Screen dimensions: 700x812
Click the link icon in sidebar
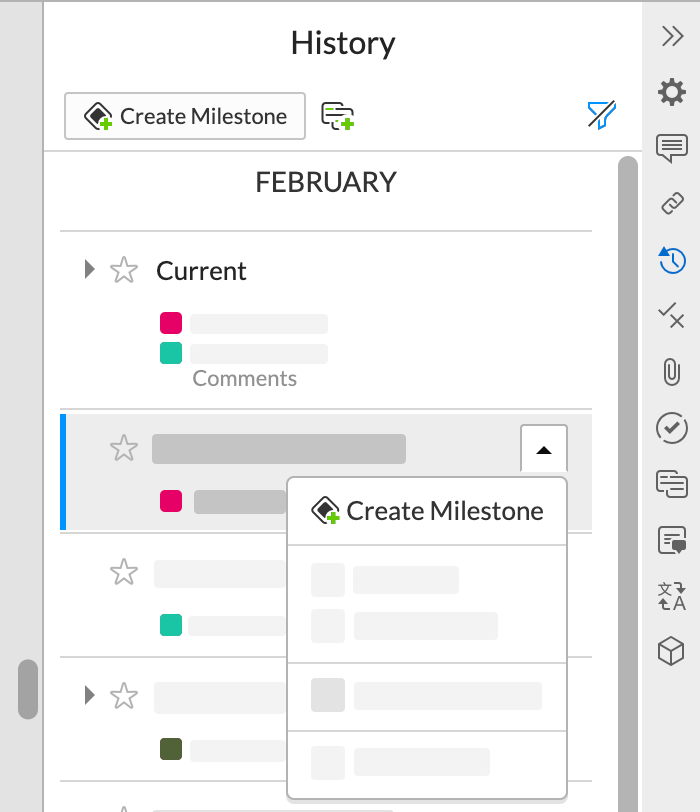672,205
